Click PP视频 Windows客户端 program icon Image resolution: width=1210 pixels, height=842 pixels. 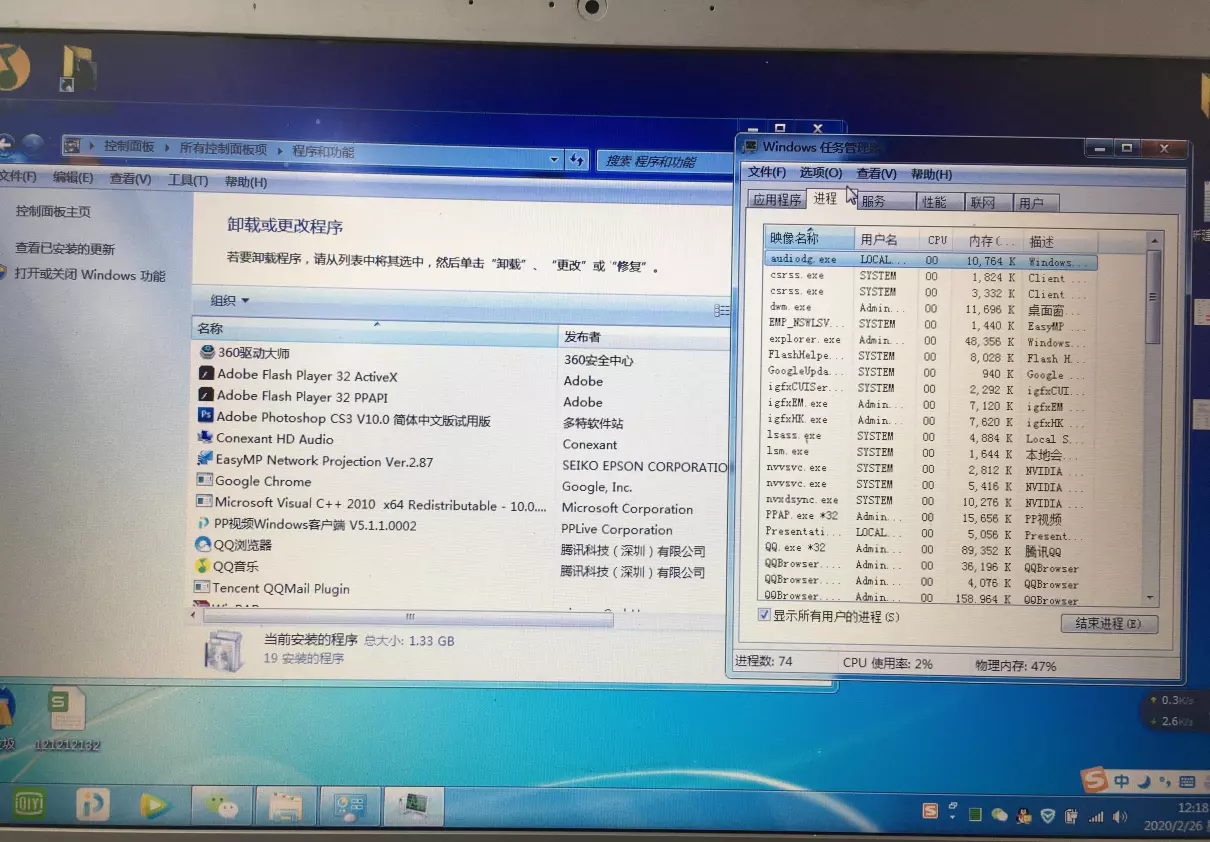(x=204, y=524)
